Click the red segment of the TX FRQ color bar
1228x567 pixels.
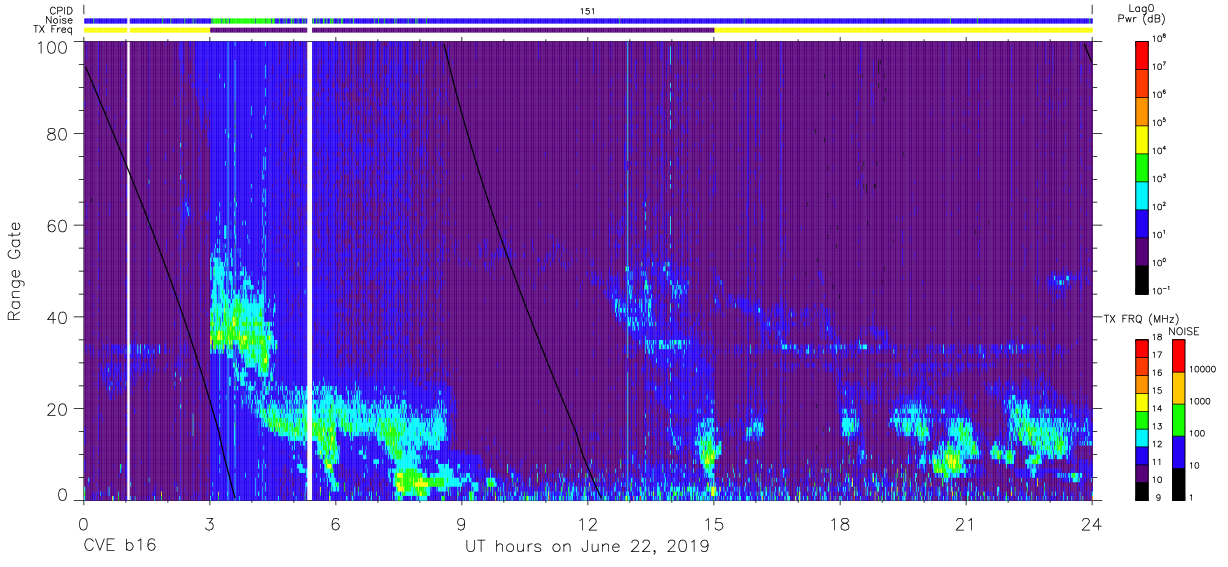[1142, 348]
